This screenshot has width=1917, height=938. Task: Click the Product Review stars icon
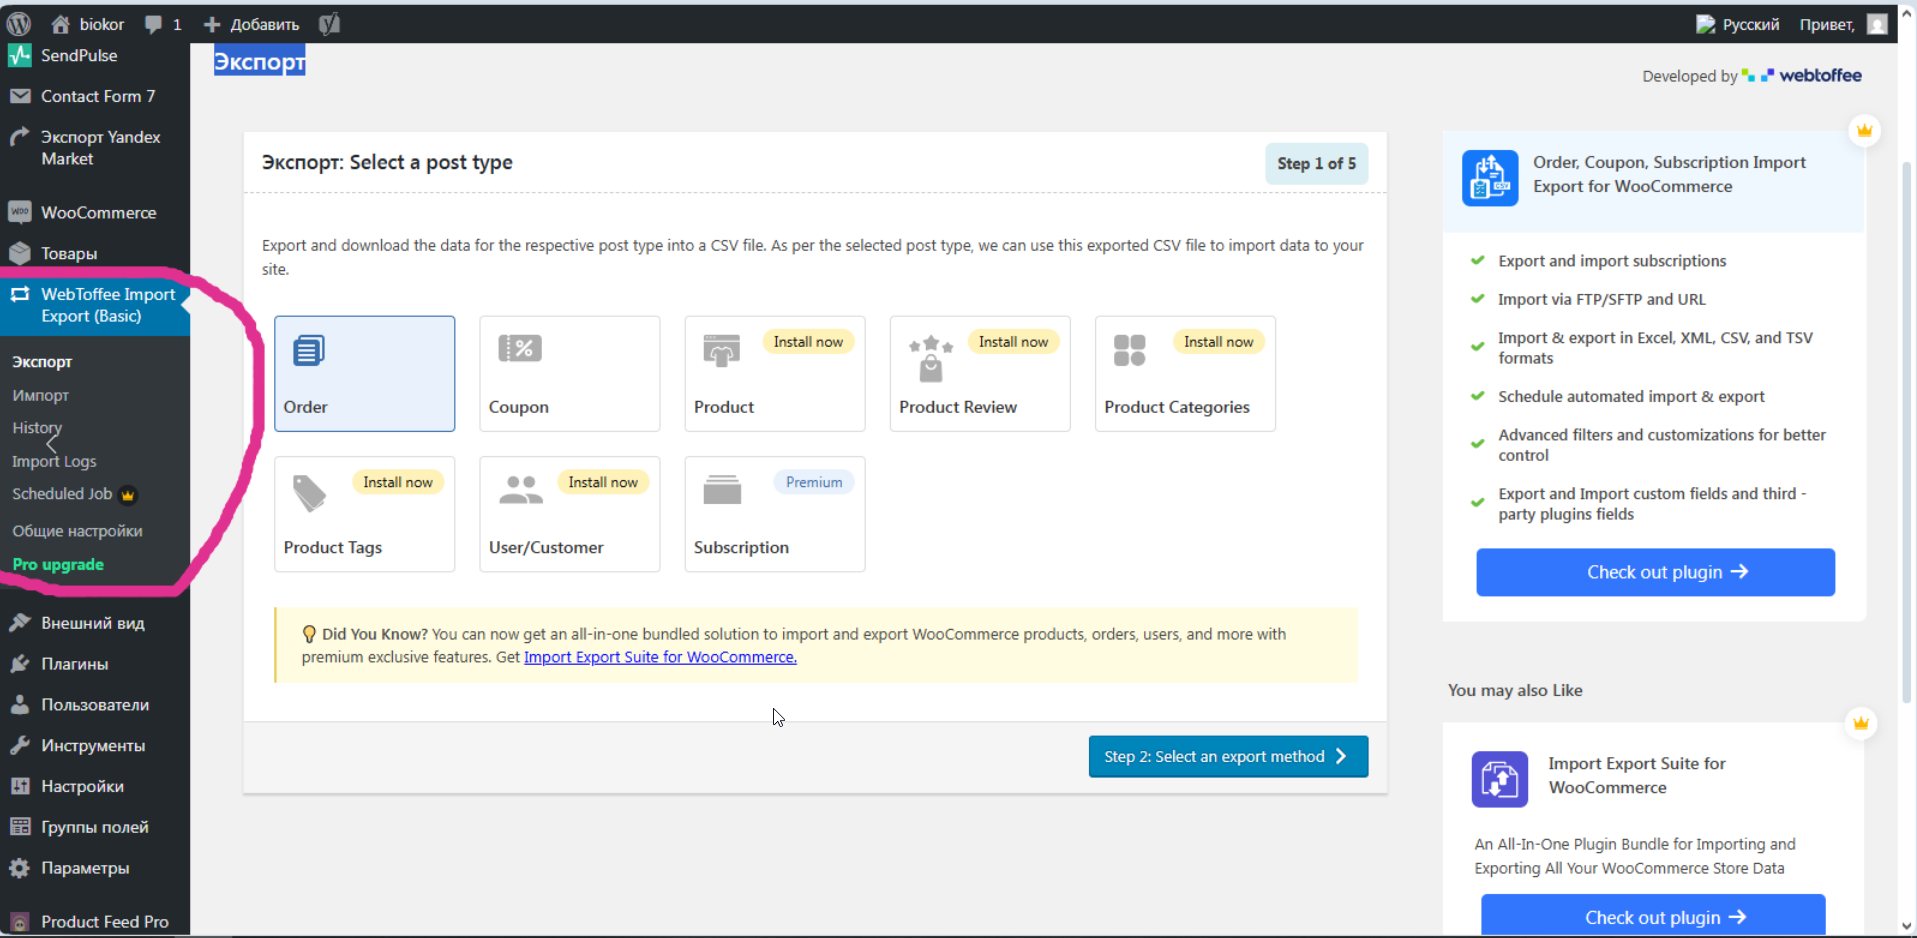(931, 359)
